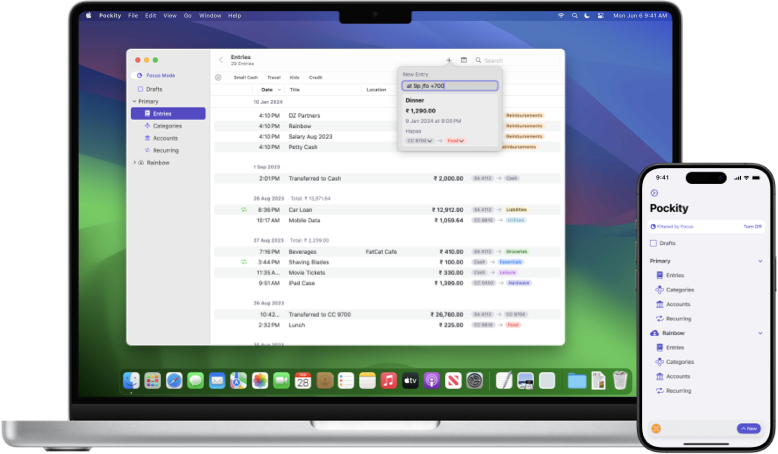Go back with the toolbar chevron
Viewport: 778px width, 454px height.
click(221, 60)
